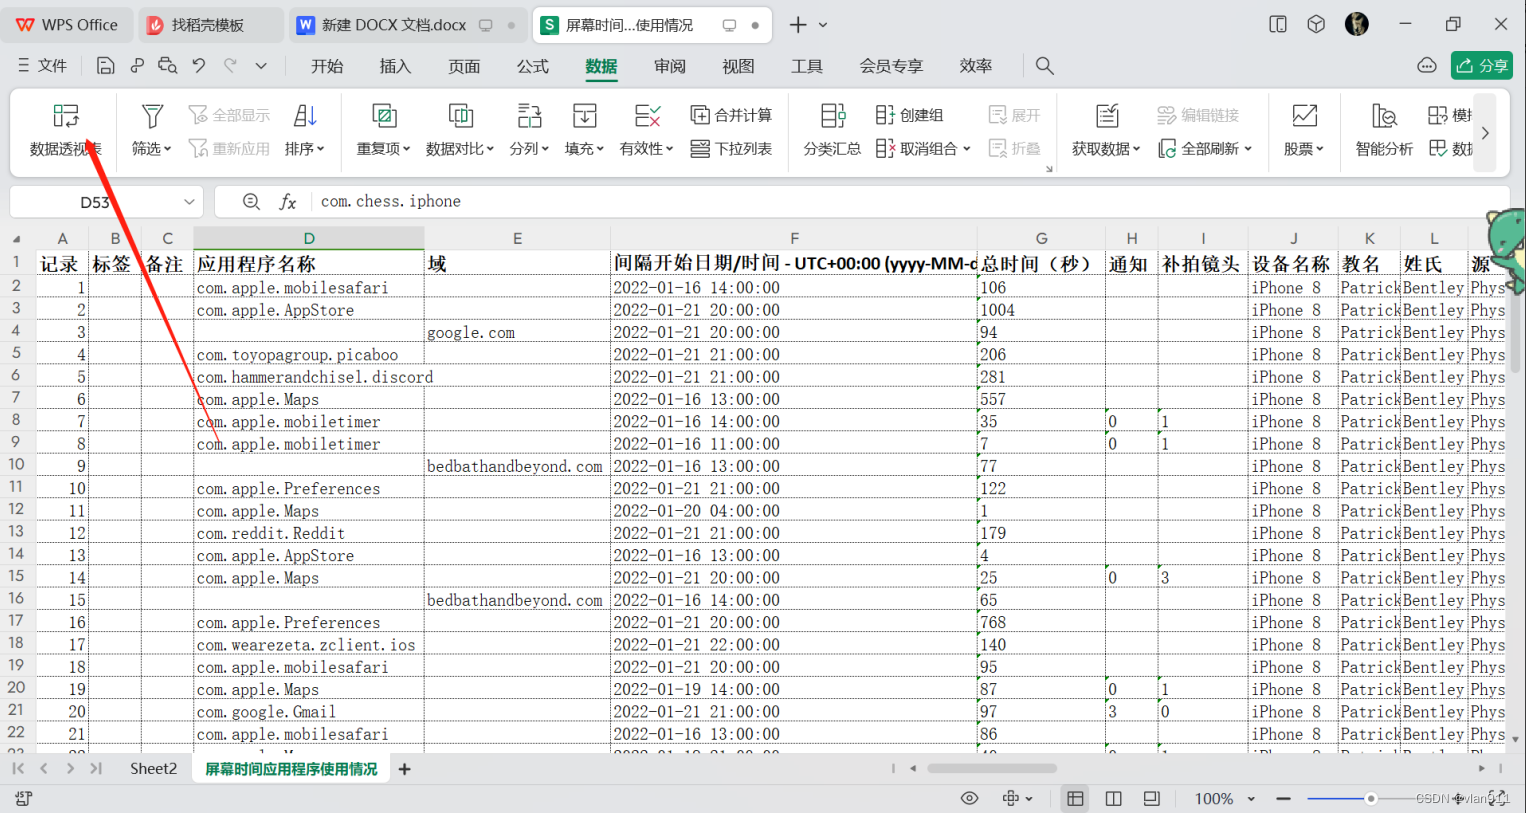
Task: Go to first sheet navigation arrow
Action: click(x=18, y=768)
